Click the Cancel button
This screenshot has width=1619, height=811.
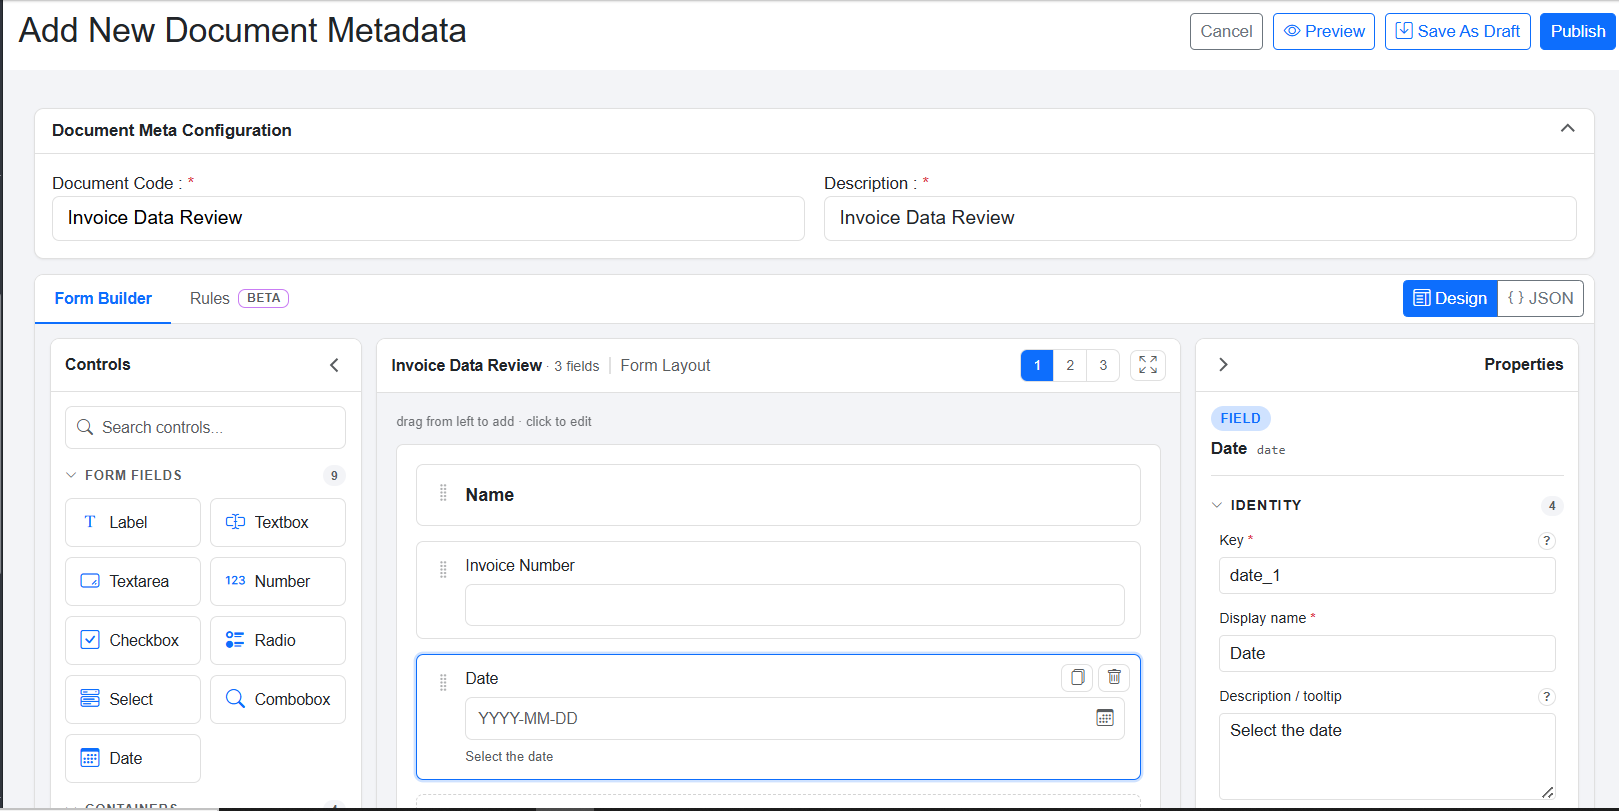[1226, 31]
